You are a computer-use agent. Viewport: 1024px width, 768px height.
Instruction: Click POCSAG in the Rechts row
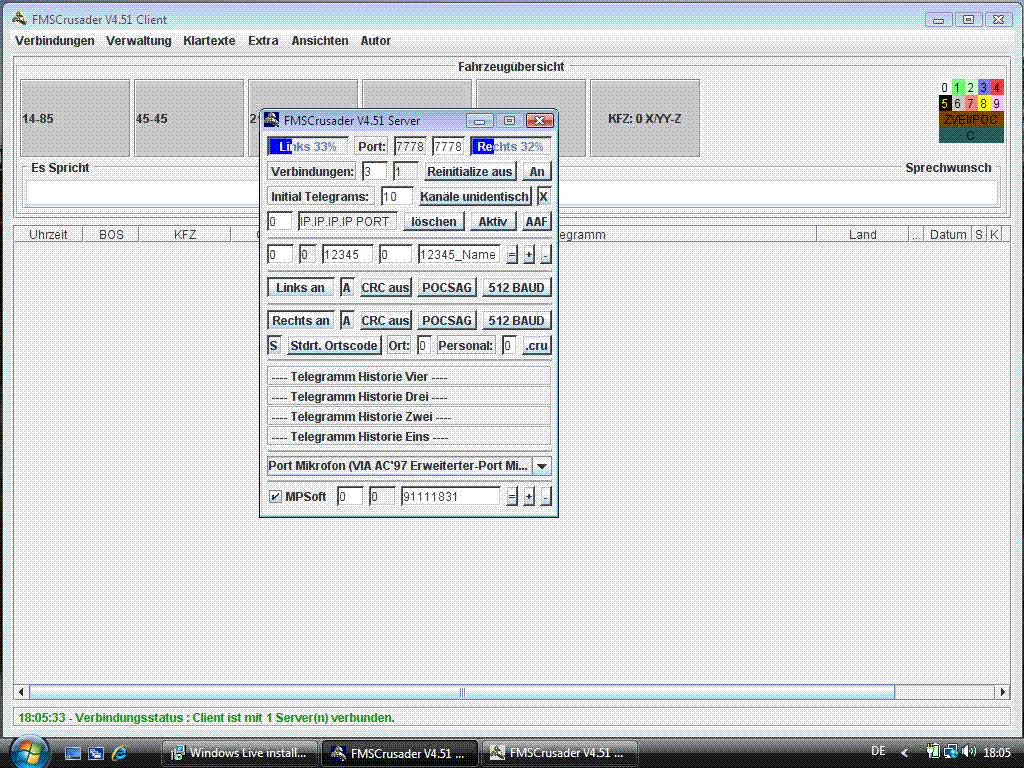pyautogui.click(x=447, y=321)
